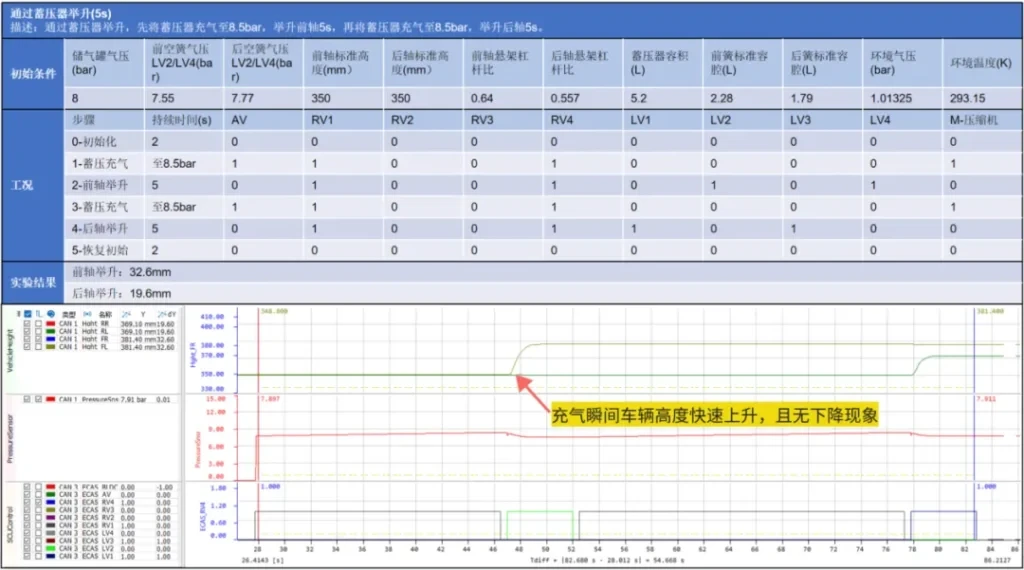This screenshot has width=1024, height=570.
Task: Uncheck first checkbox of Hght RR signal
Action: pyautogui.click(x=26, y=324)
